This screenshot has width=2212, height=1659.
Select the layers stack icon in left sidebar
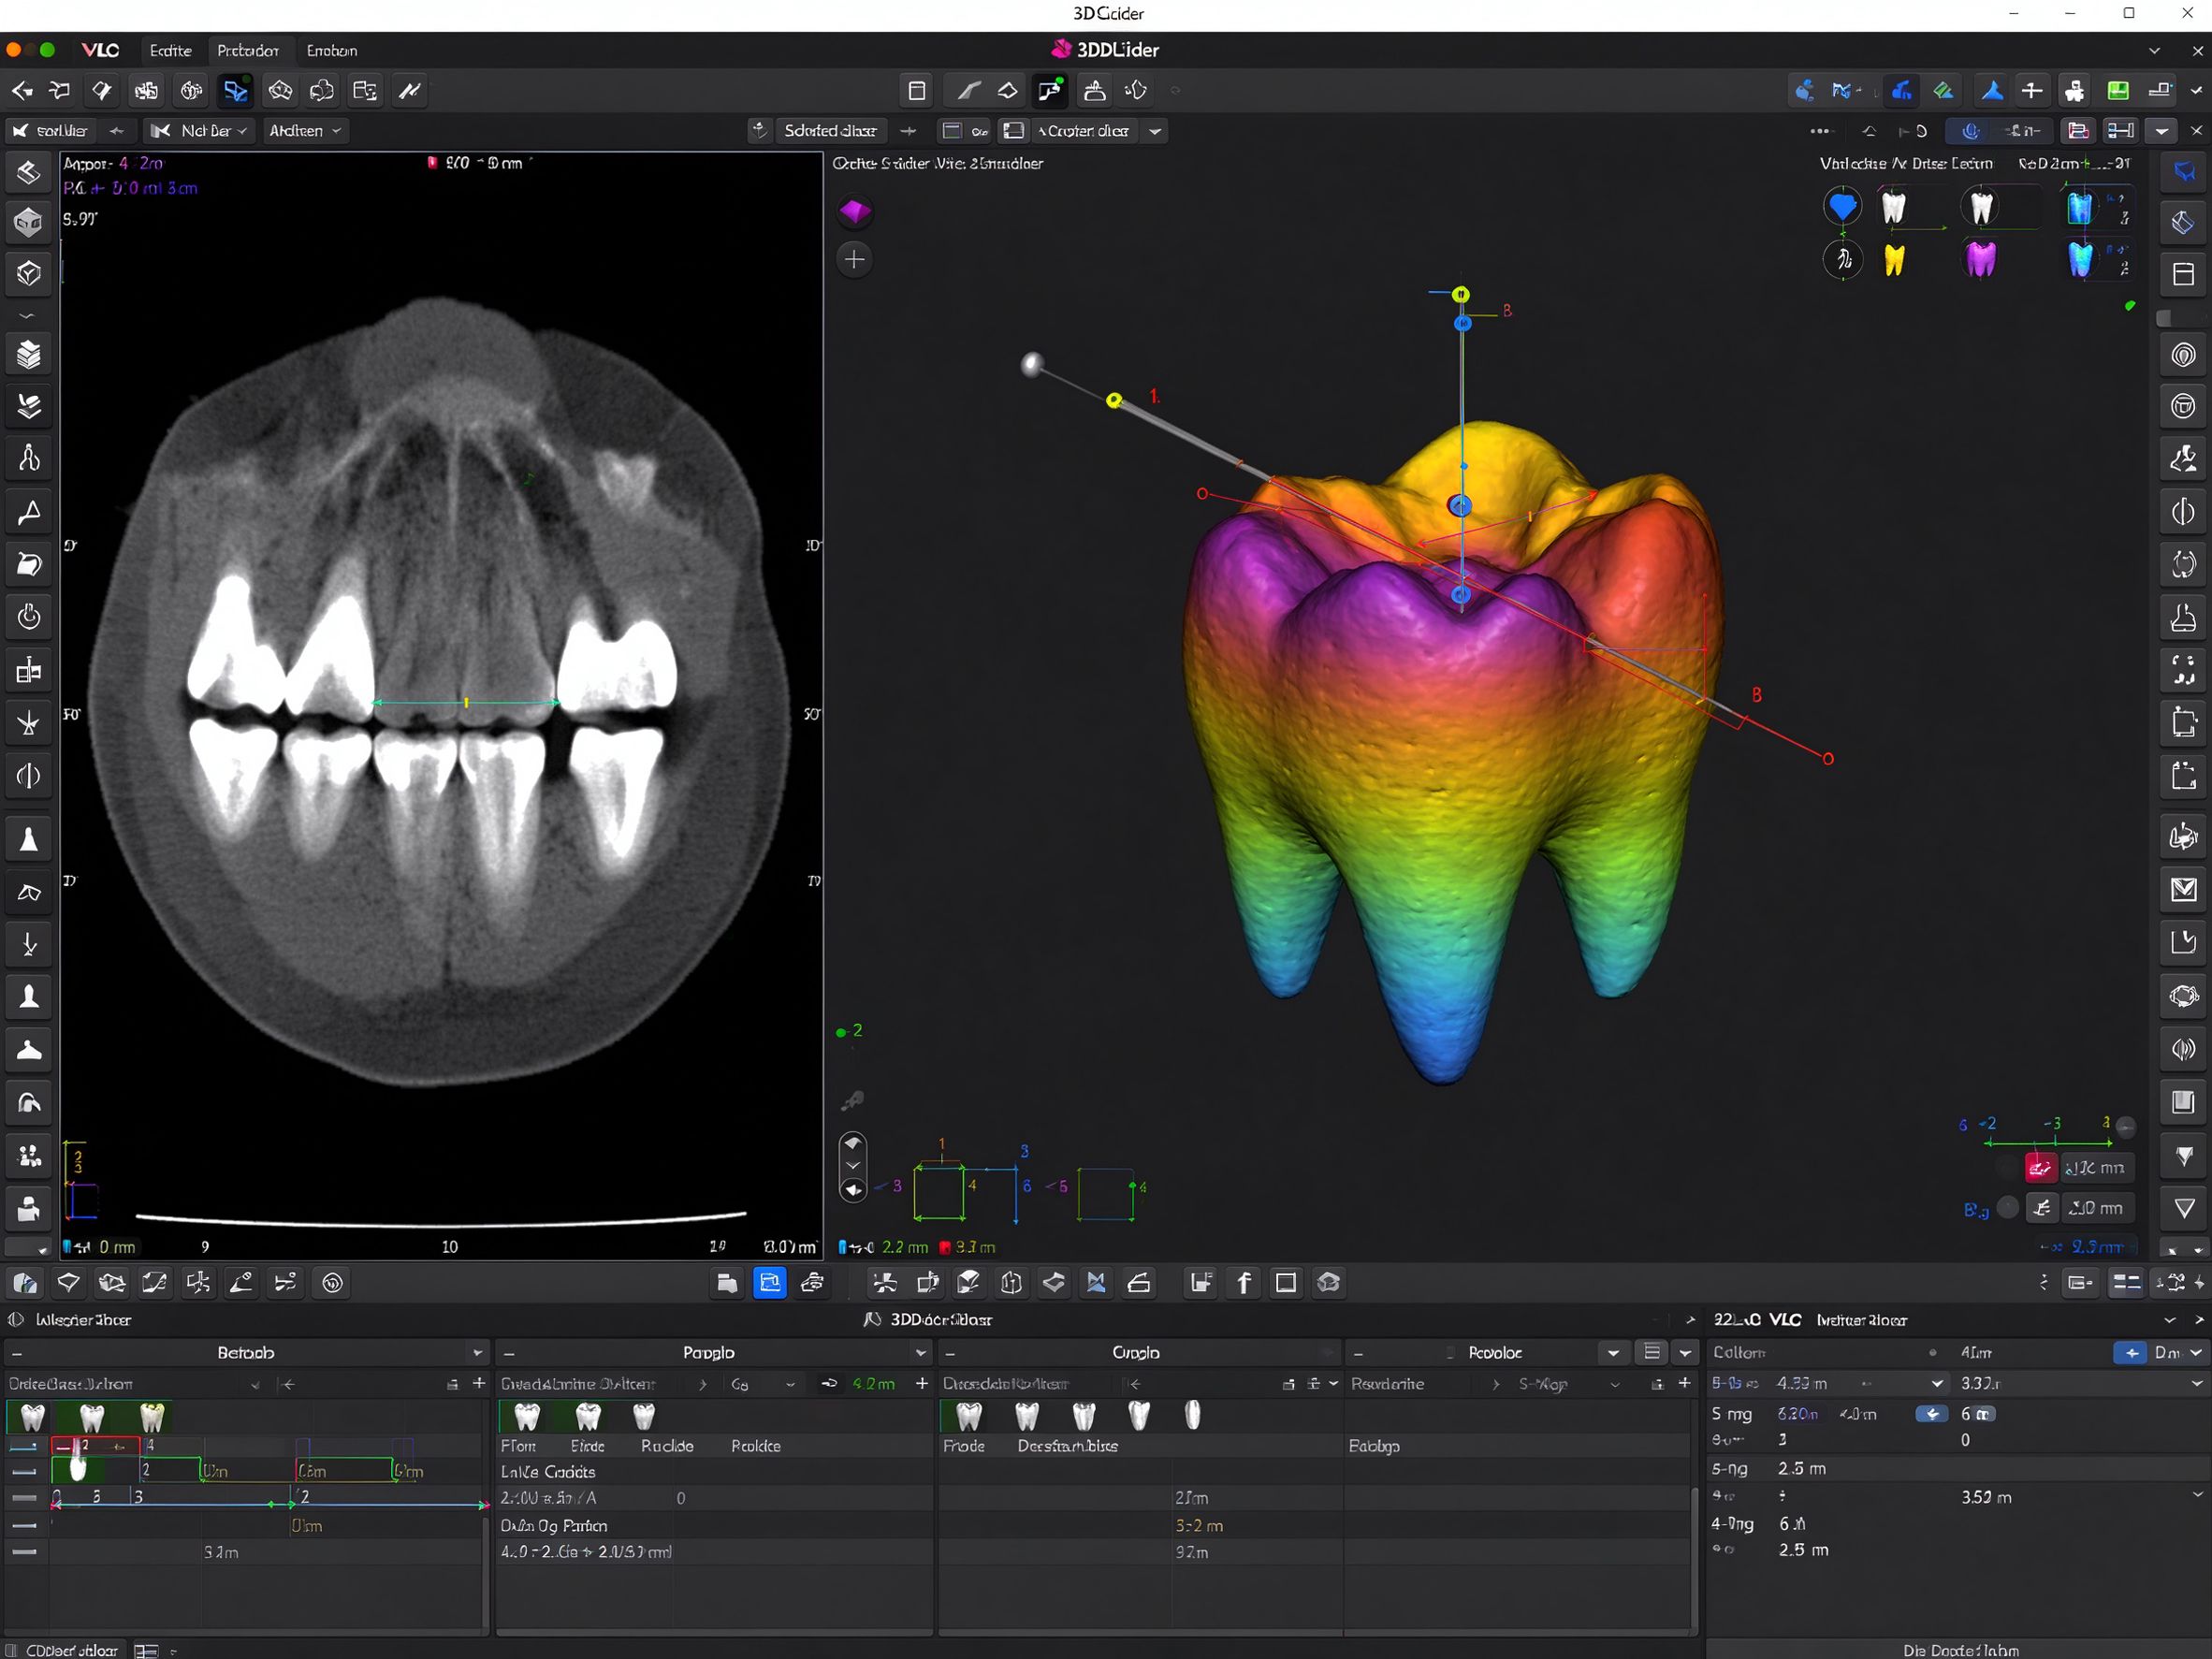pyautogui.click(x=29, y=354)
